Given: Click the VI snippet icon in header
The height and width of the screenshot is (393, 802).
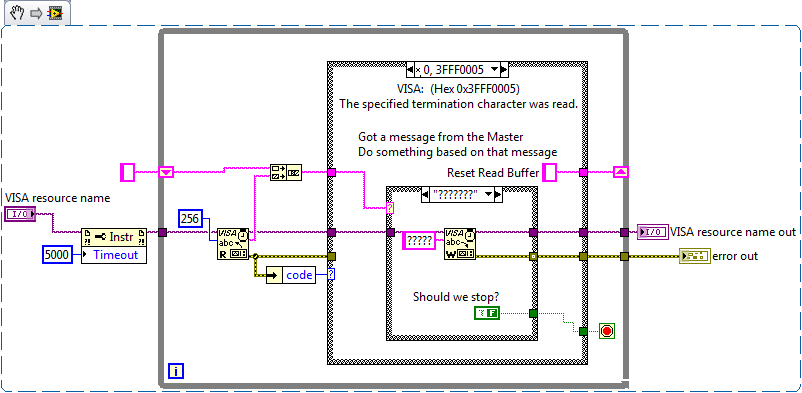Looking at the screenshot, I should tap(55, 13).
